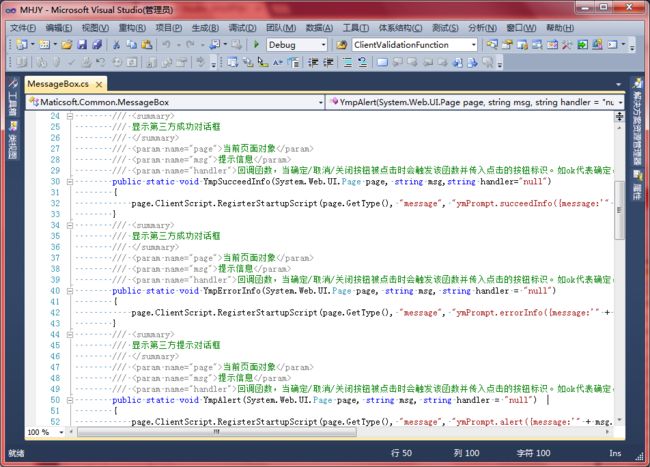
Task: Click the Find in Files icon
Action: (x=342, y=44)
